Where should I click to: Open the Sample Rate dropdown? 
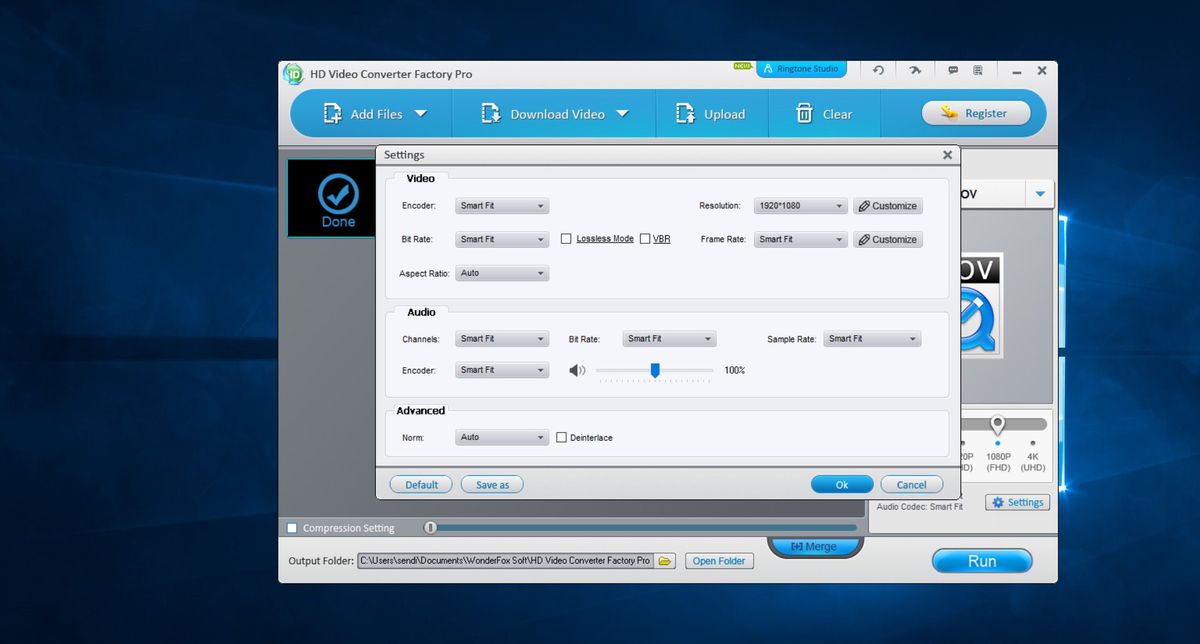pyautogui.click(x=872, y=338)
